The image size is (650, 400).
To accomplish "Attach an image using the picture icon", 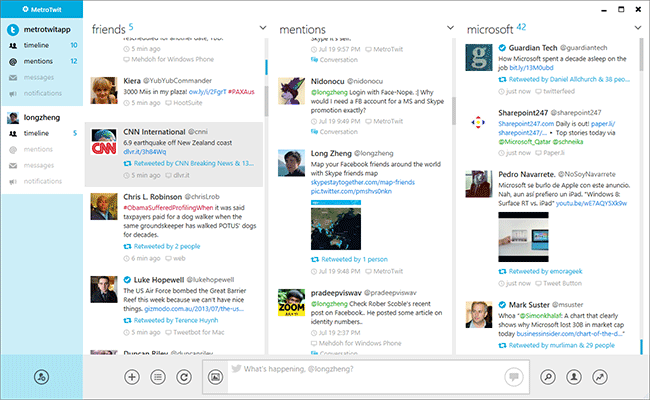I will pyautogui.click(x=215, y=377).
